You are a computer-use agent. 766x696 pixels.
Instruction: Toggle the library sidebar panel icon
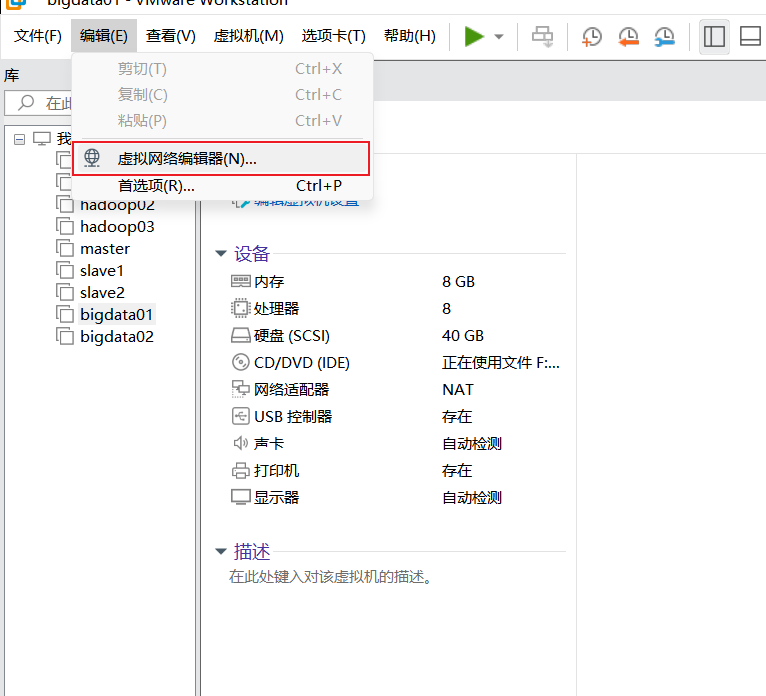point(714,37)
